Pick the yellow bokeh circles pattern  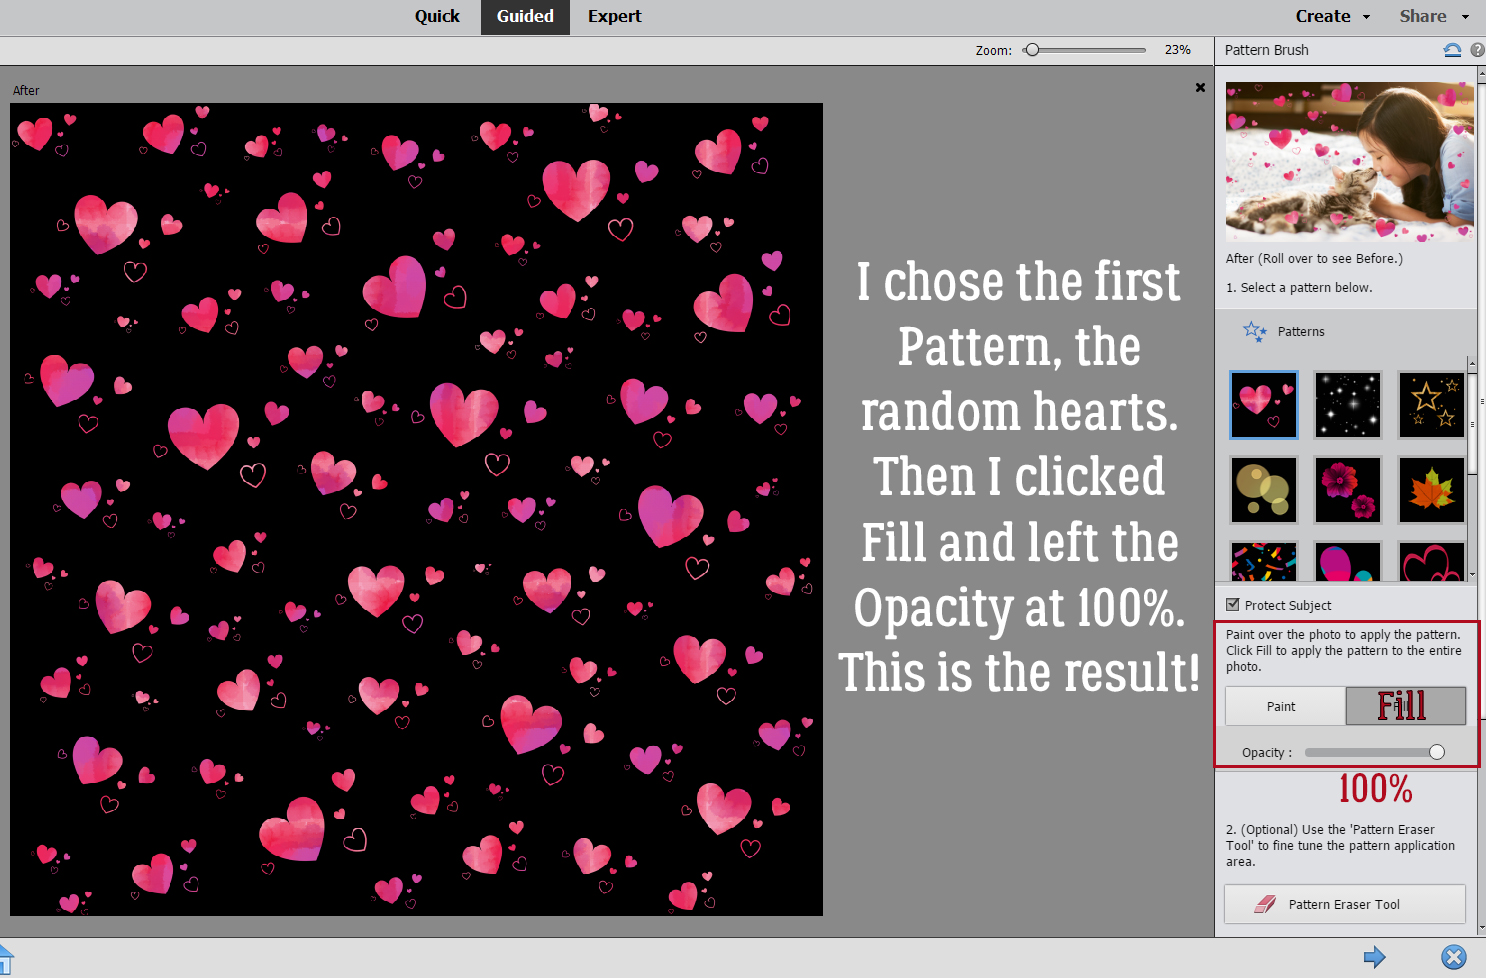[1264, 490]
